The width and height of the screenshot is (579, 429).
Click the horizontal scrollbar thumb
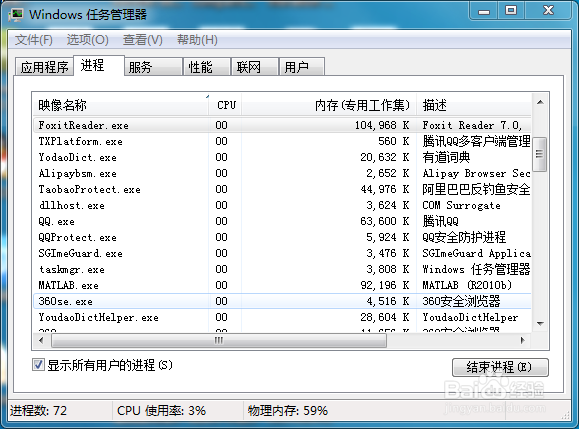pos(219,340)
